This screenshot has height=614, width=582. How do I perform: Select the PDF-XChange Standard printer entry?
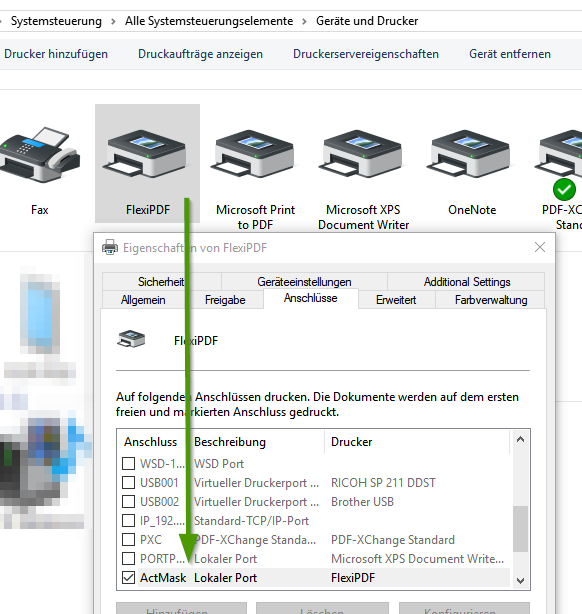(x=393, y=540)
